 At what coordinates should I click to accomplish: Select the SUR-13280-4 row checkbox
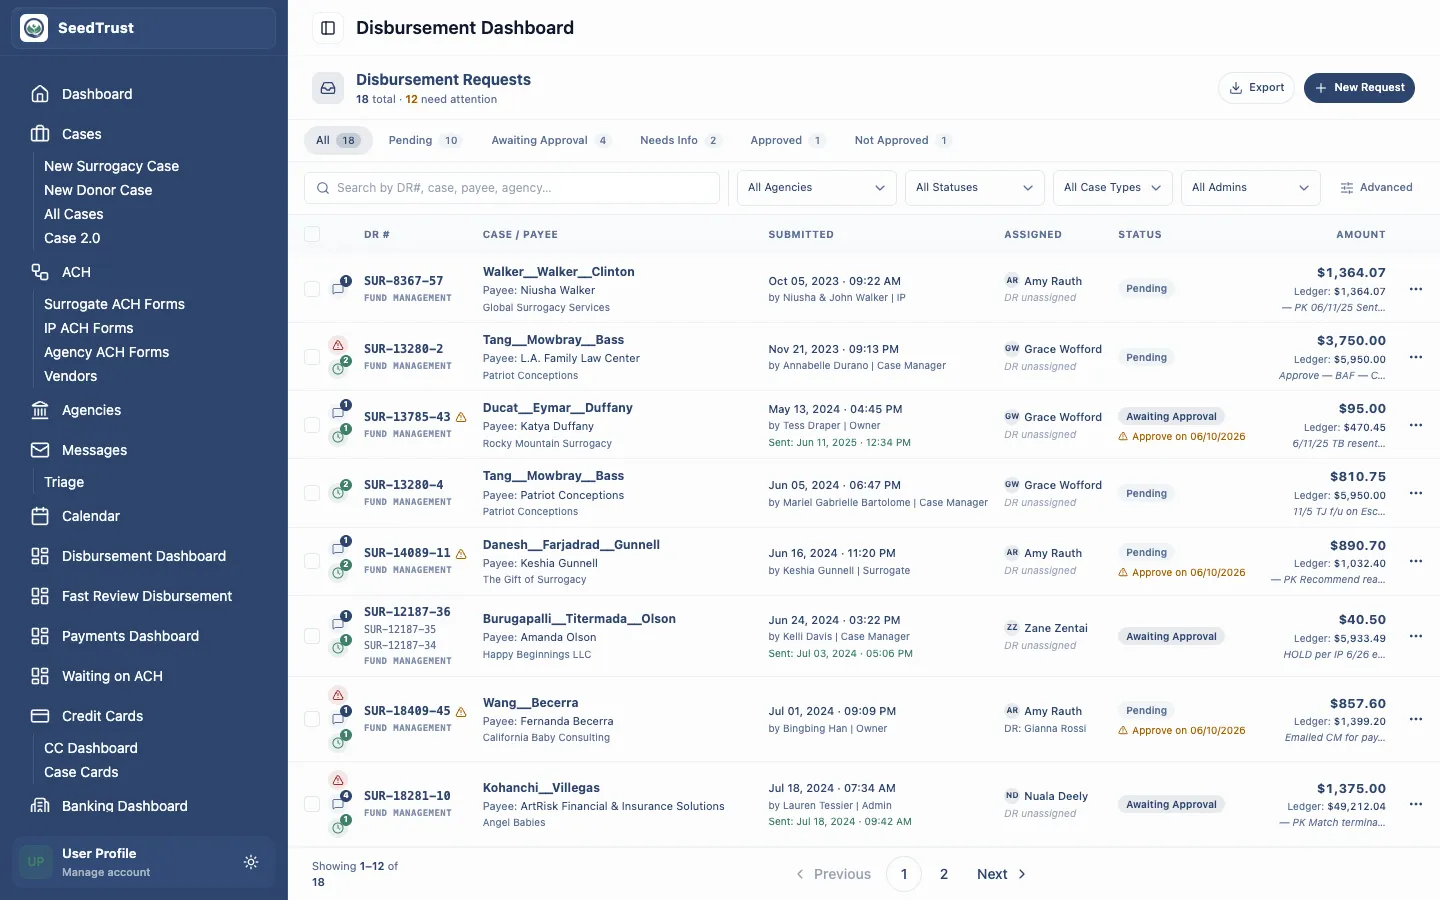pyautogui.click(x=312, y=493)
